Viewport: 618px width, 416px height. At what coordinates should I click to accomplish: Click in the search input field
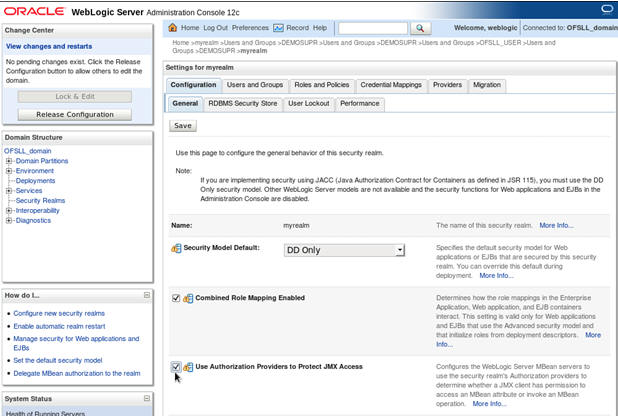point(373,28)
